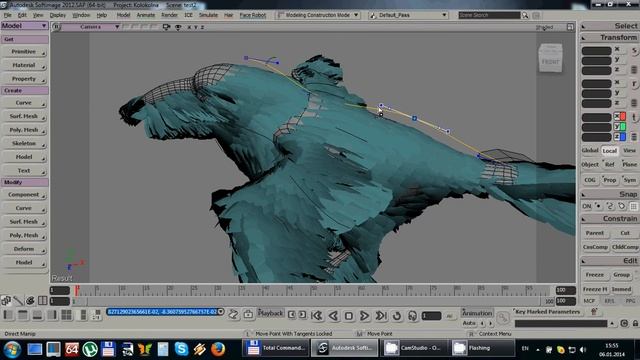
Task: Toggle snap ON button
Action: 587,206
